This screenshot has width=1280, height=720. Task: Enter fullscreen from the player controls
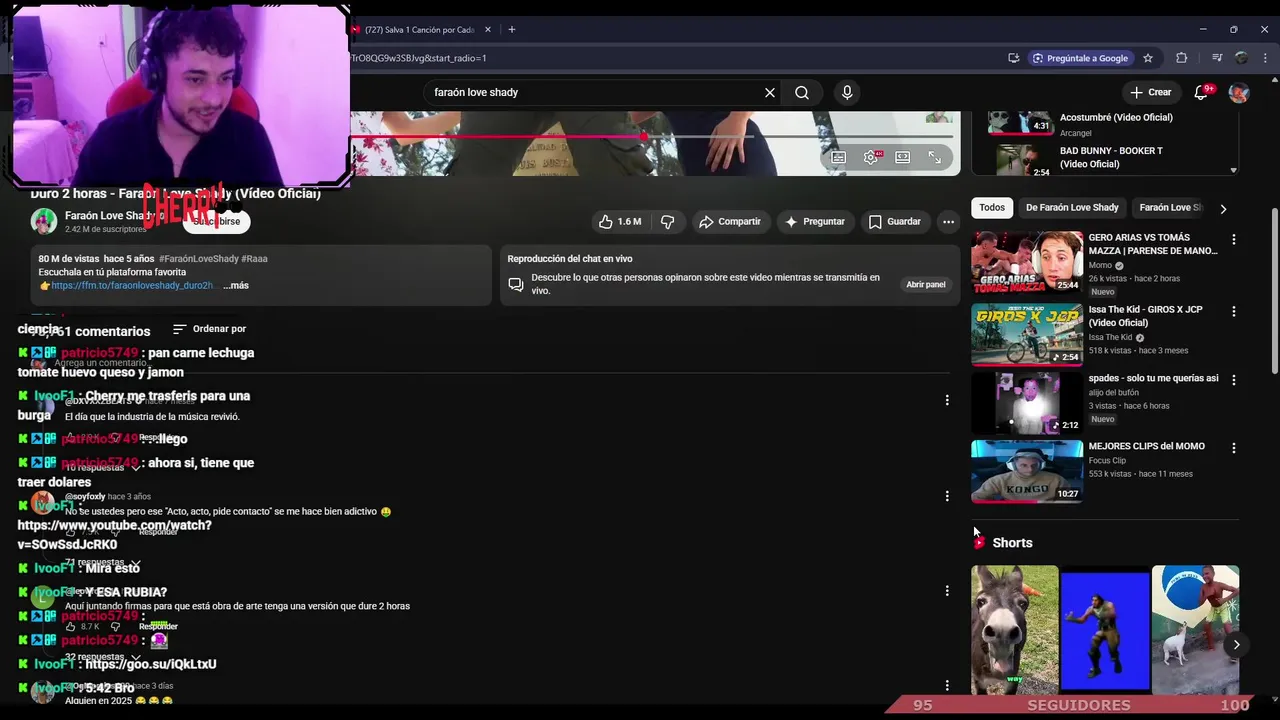coord(934,157)
